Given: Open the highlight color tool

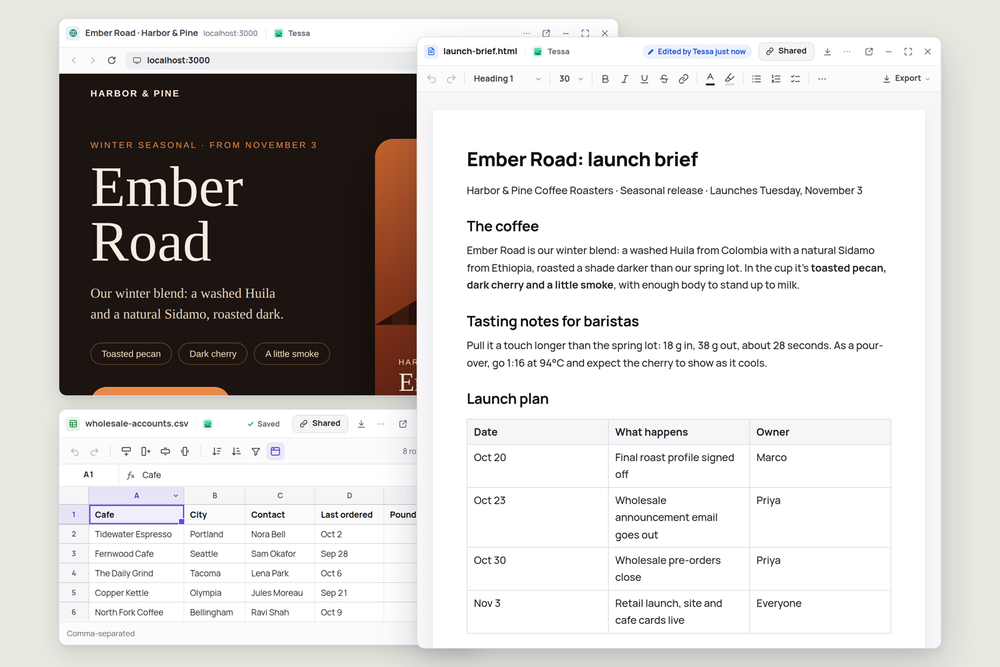Looking at the screenshot, I should point(730,79).
